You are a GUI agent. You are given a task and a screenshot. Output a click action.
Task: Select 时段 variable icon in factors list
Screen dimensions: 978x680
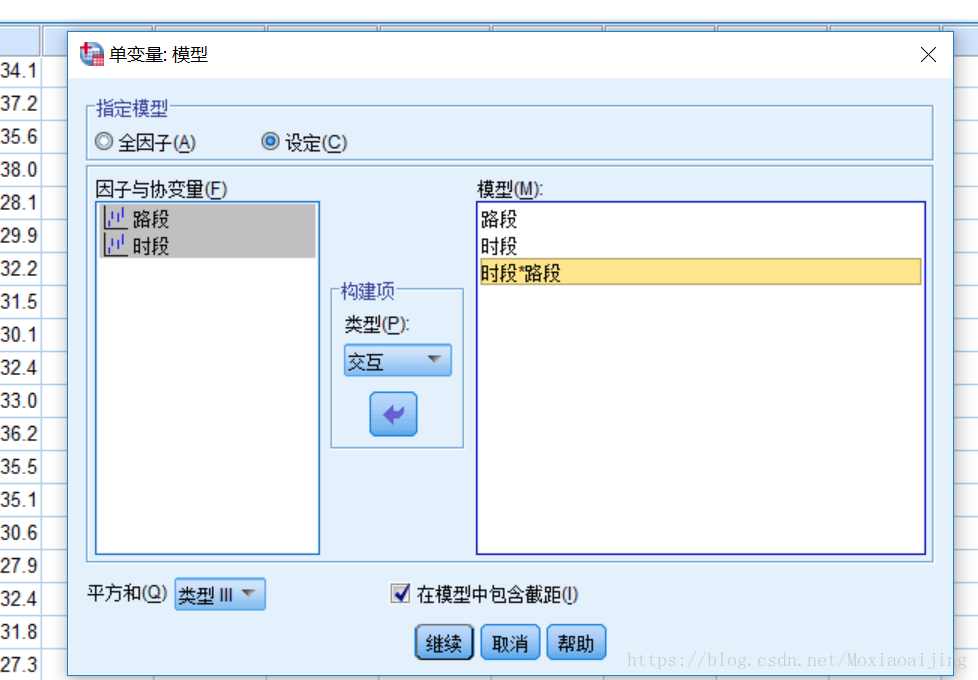[x=115, y=245]
